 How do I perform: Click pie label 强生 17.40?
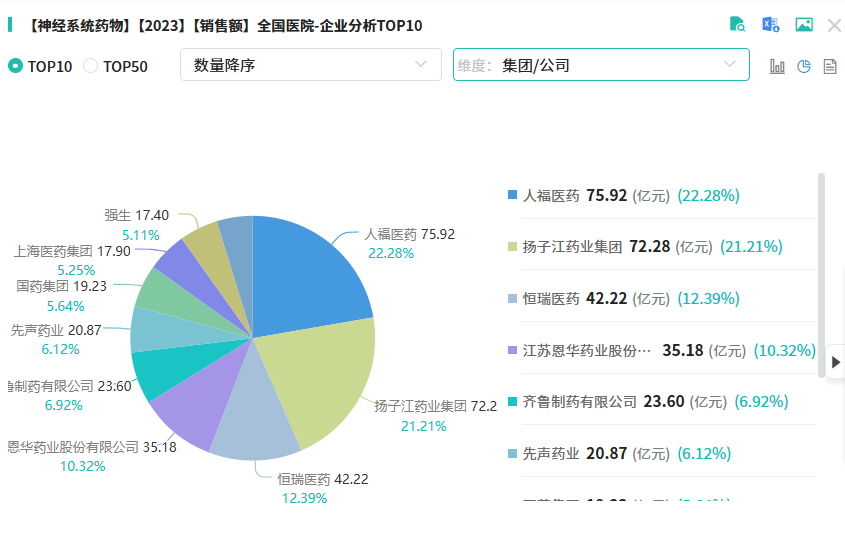click(x=137, y=215)
